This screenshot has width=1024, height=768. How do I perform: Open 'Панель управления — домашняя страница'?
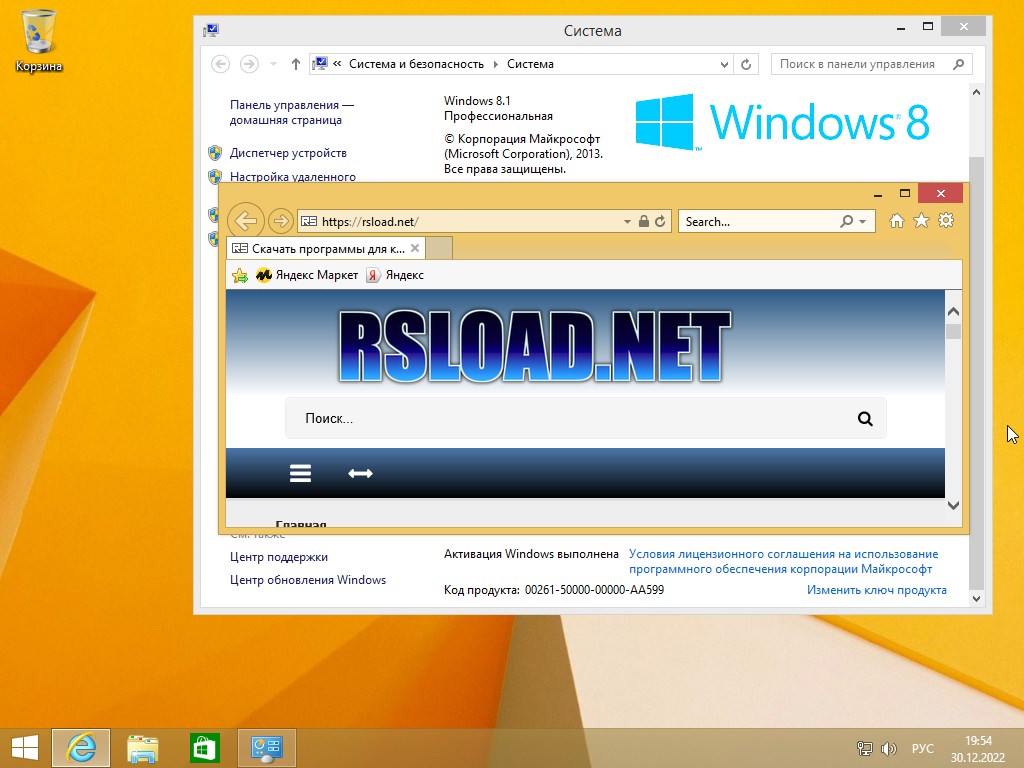click(292, 112)
